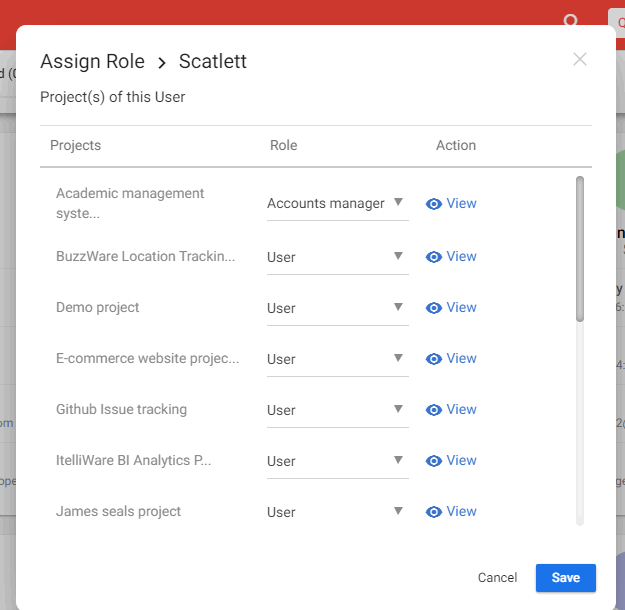This screenshot has width=625, height=610.
Task: Select the ItelliWare BI Analytics P... name
Action: (134, 460)
